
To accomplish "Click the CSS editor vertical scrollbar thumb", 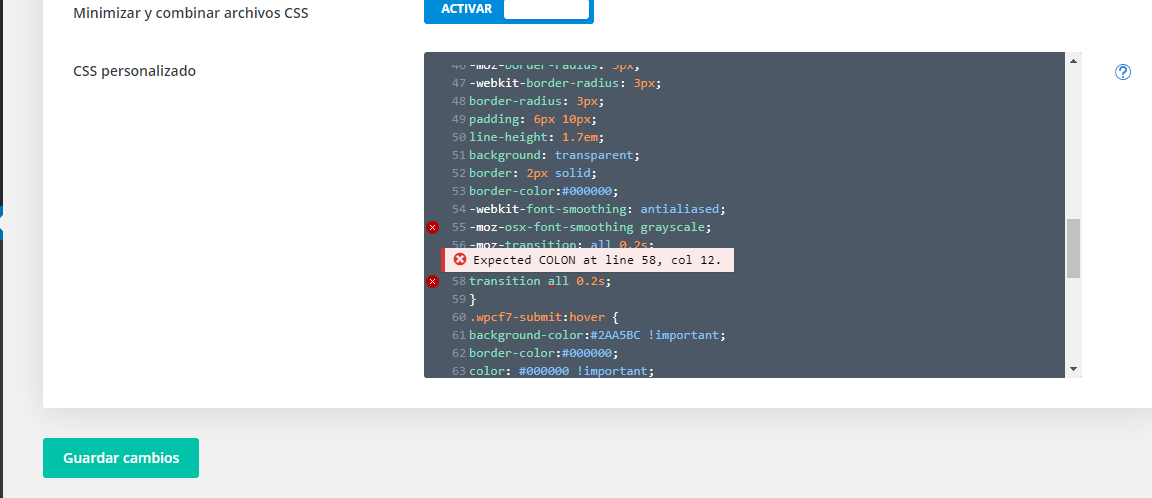I will (1073, 248).
